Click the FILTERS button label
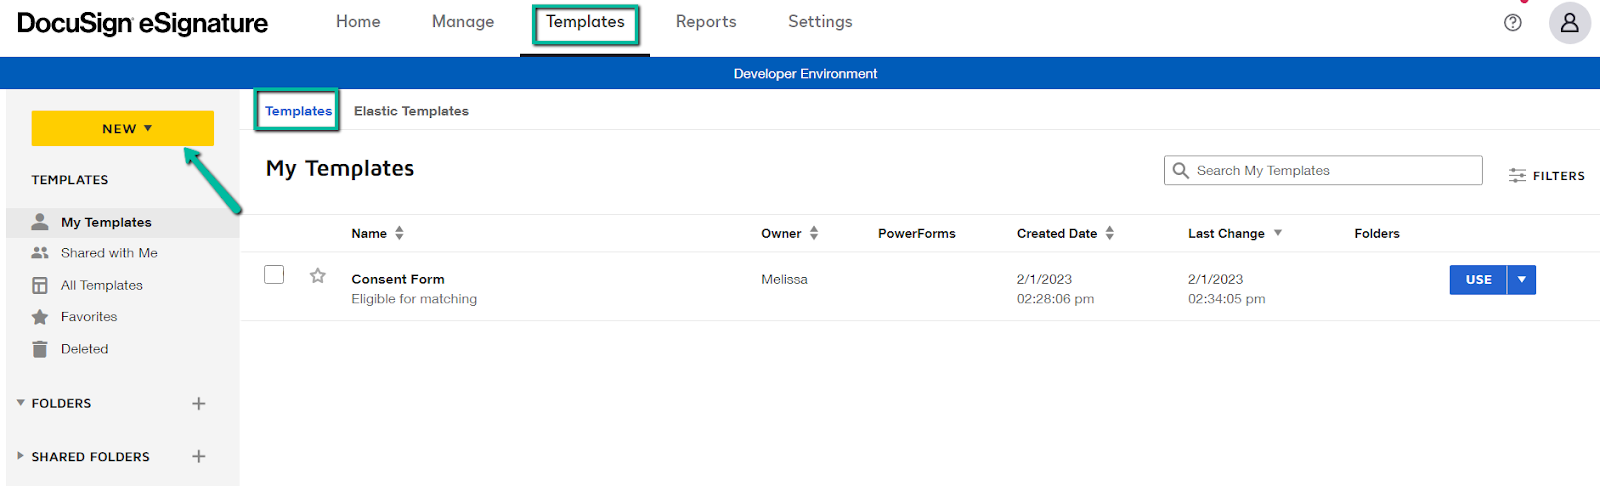The image size is (1600, 486). [1559, 176]
